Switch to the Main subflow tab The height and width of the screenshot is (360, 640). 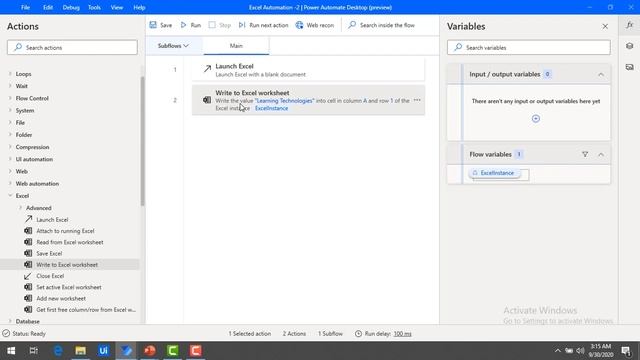(x=236, y=46)
